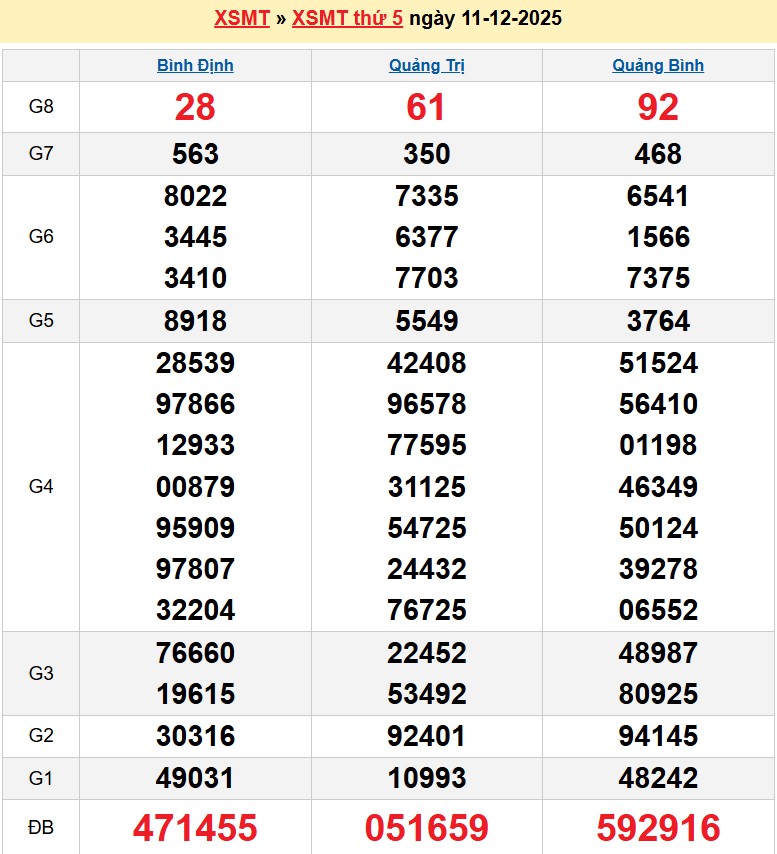This screenshot has width=777, height=854.
Task: Select the G3 number 76660
Action: tap(195, 653)
